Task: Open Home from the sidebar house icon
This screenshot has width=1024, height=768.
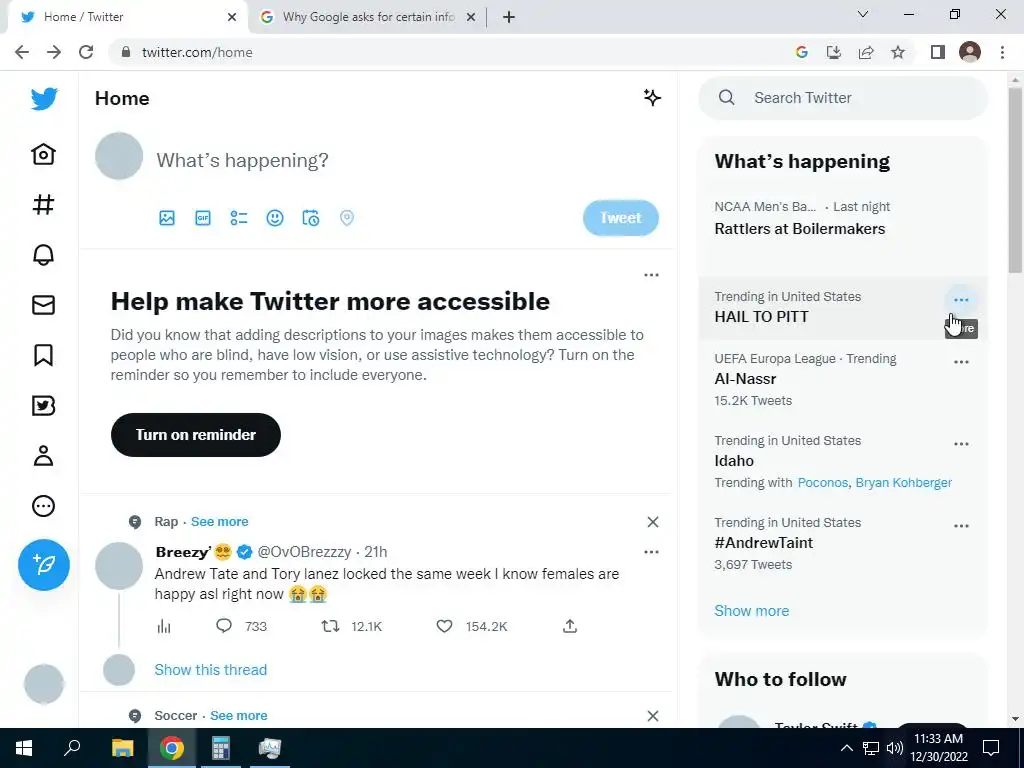Action: 44,154
